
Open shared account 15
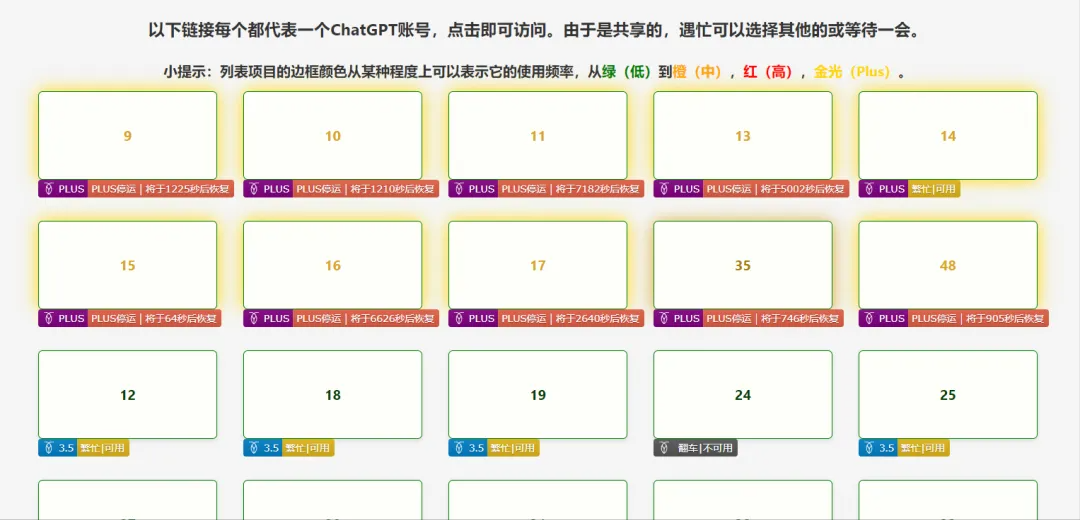click(127, 265)
